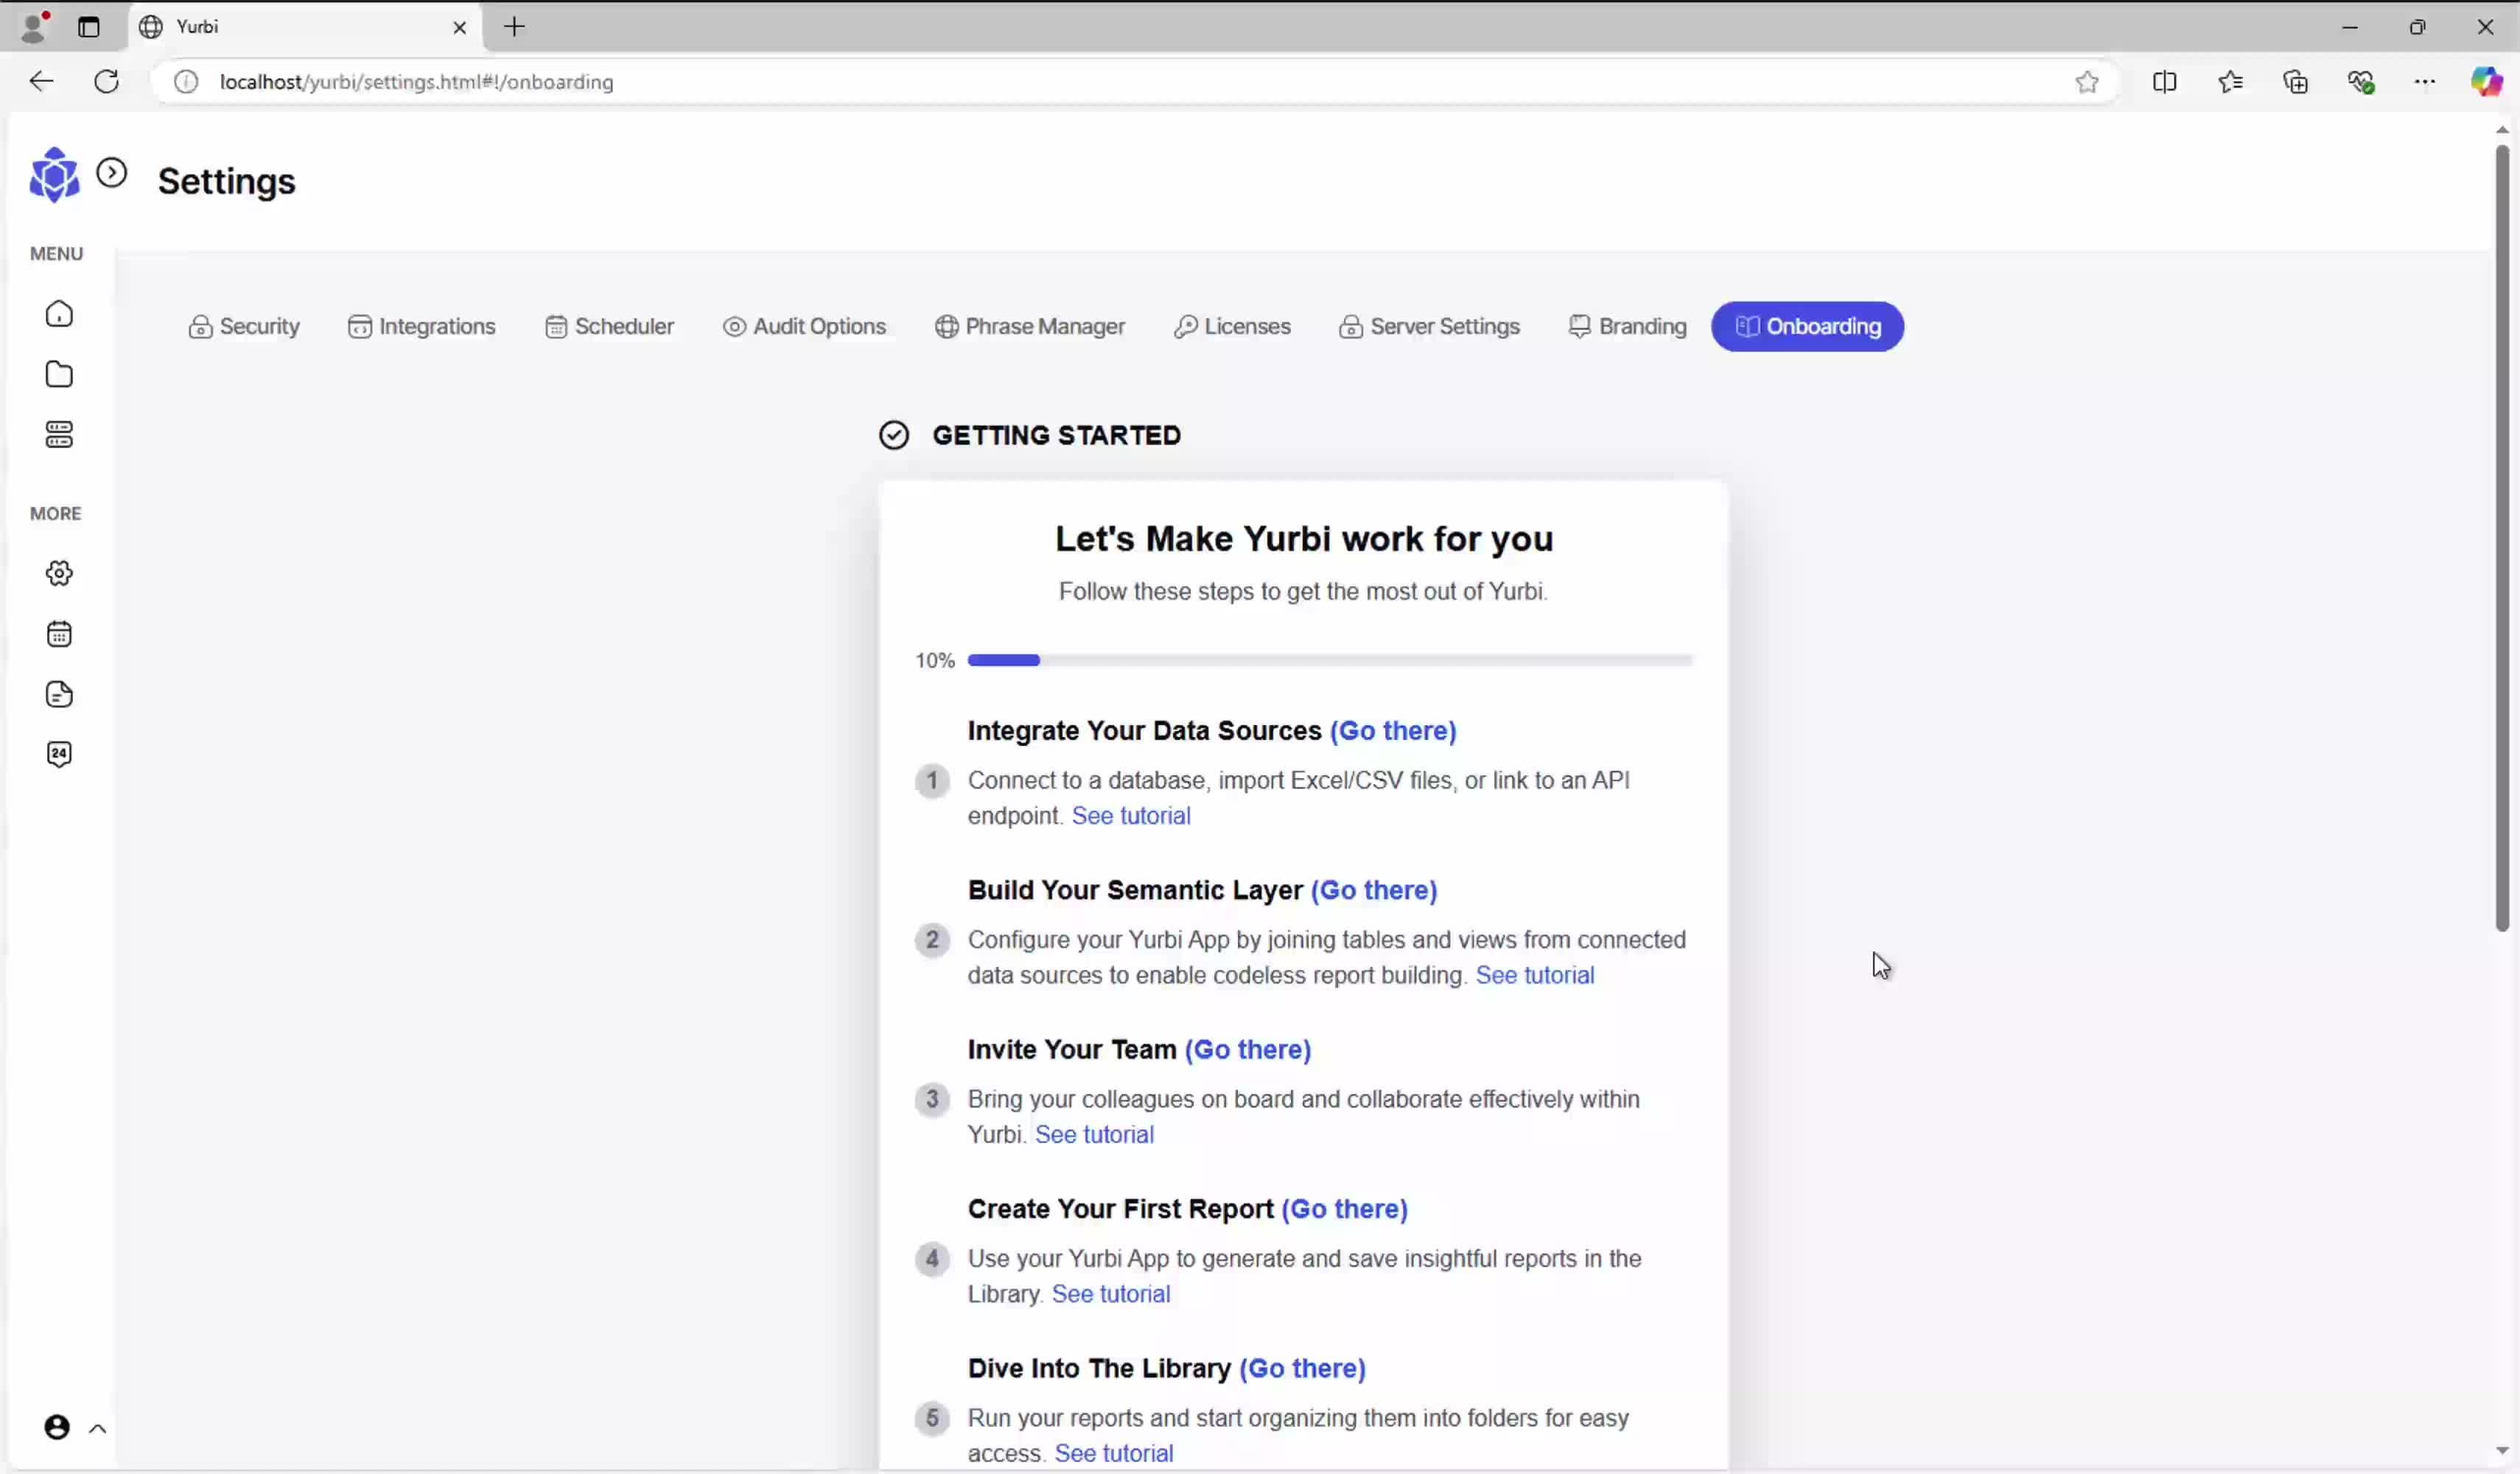Screen dimensions: 2520x1474
Task: Switch to the Scheduler tab
Action: tap(609, 327)
